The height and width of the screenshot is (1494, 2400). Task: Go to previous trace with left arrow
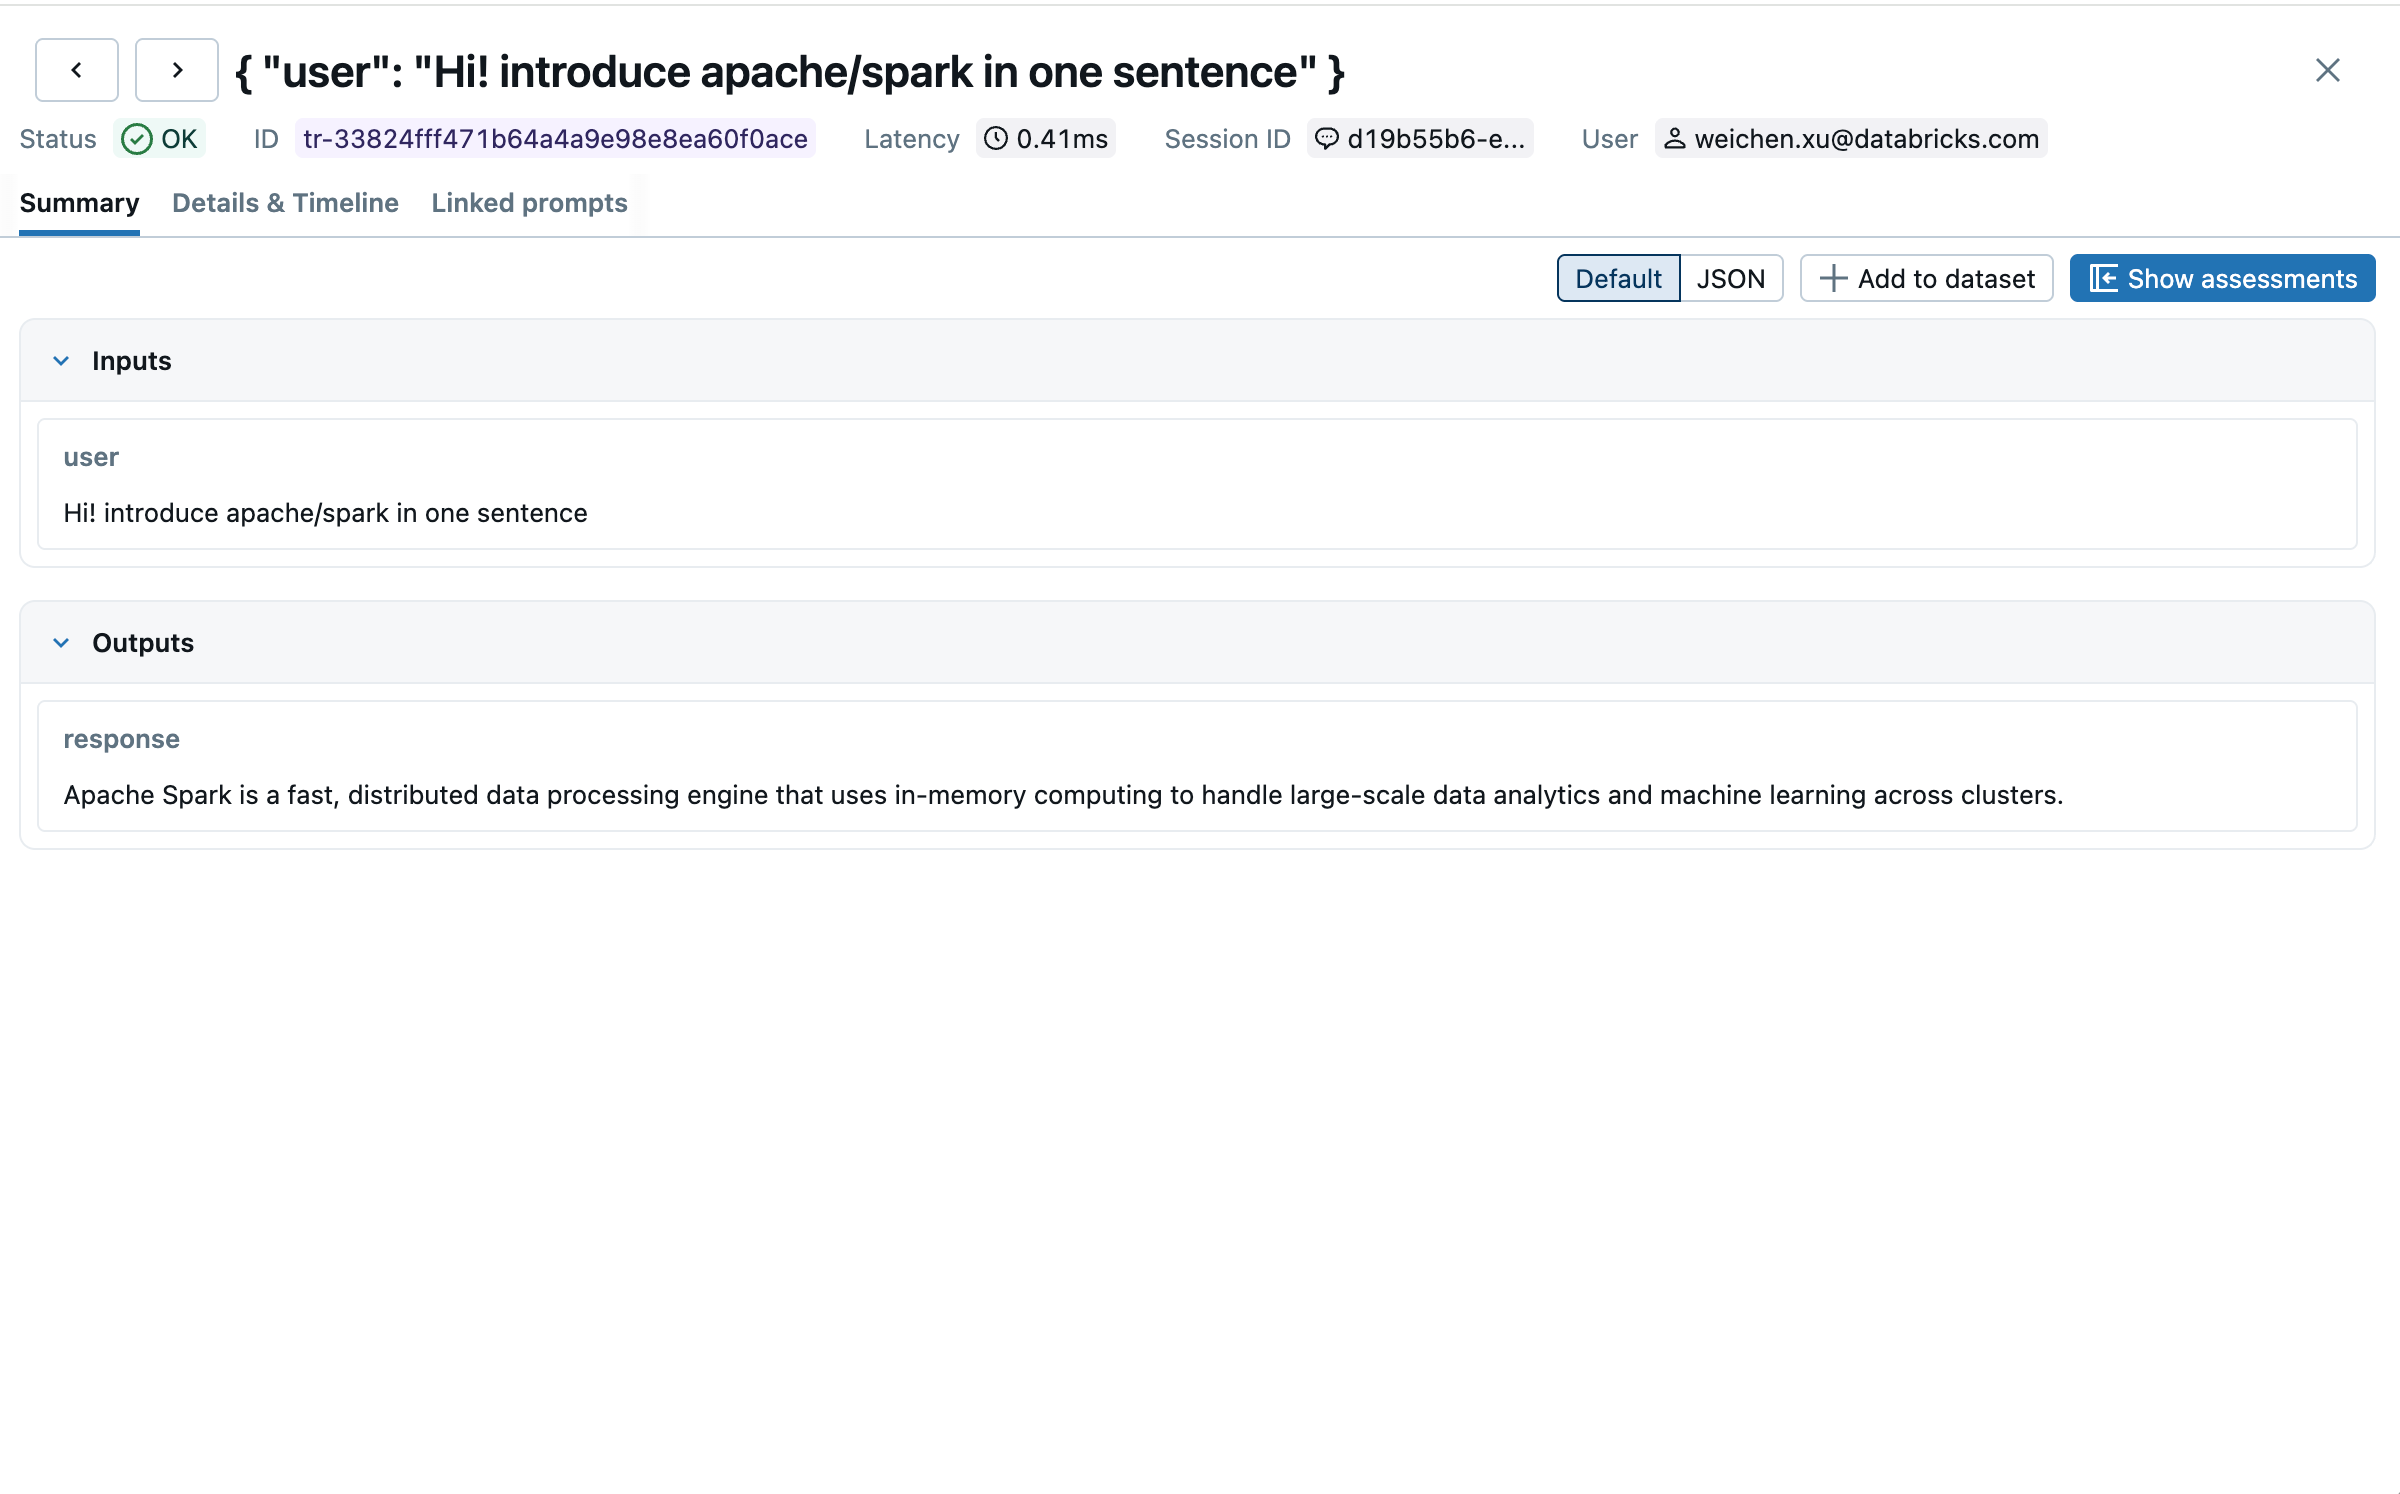[x=77, y=70]
